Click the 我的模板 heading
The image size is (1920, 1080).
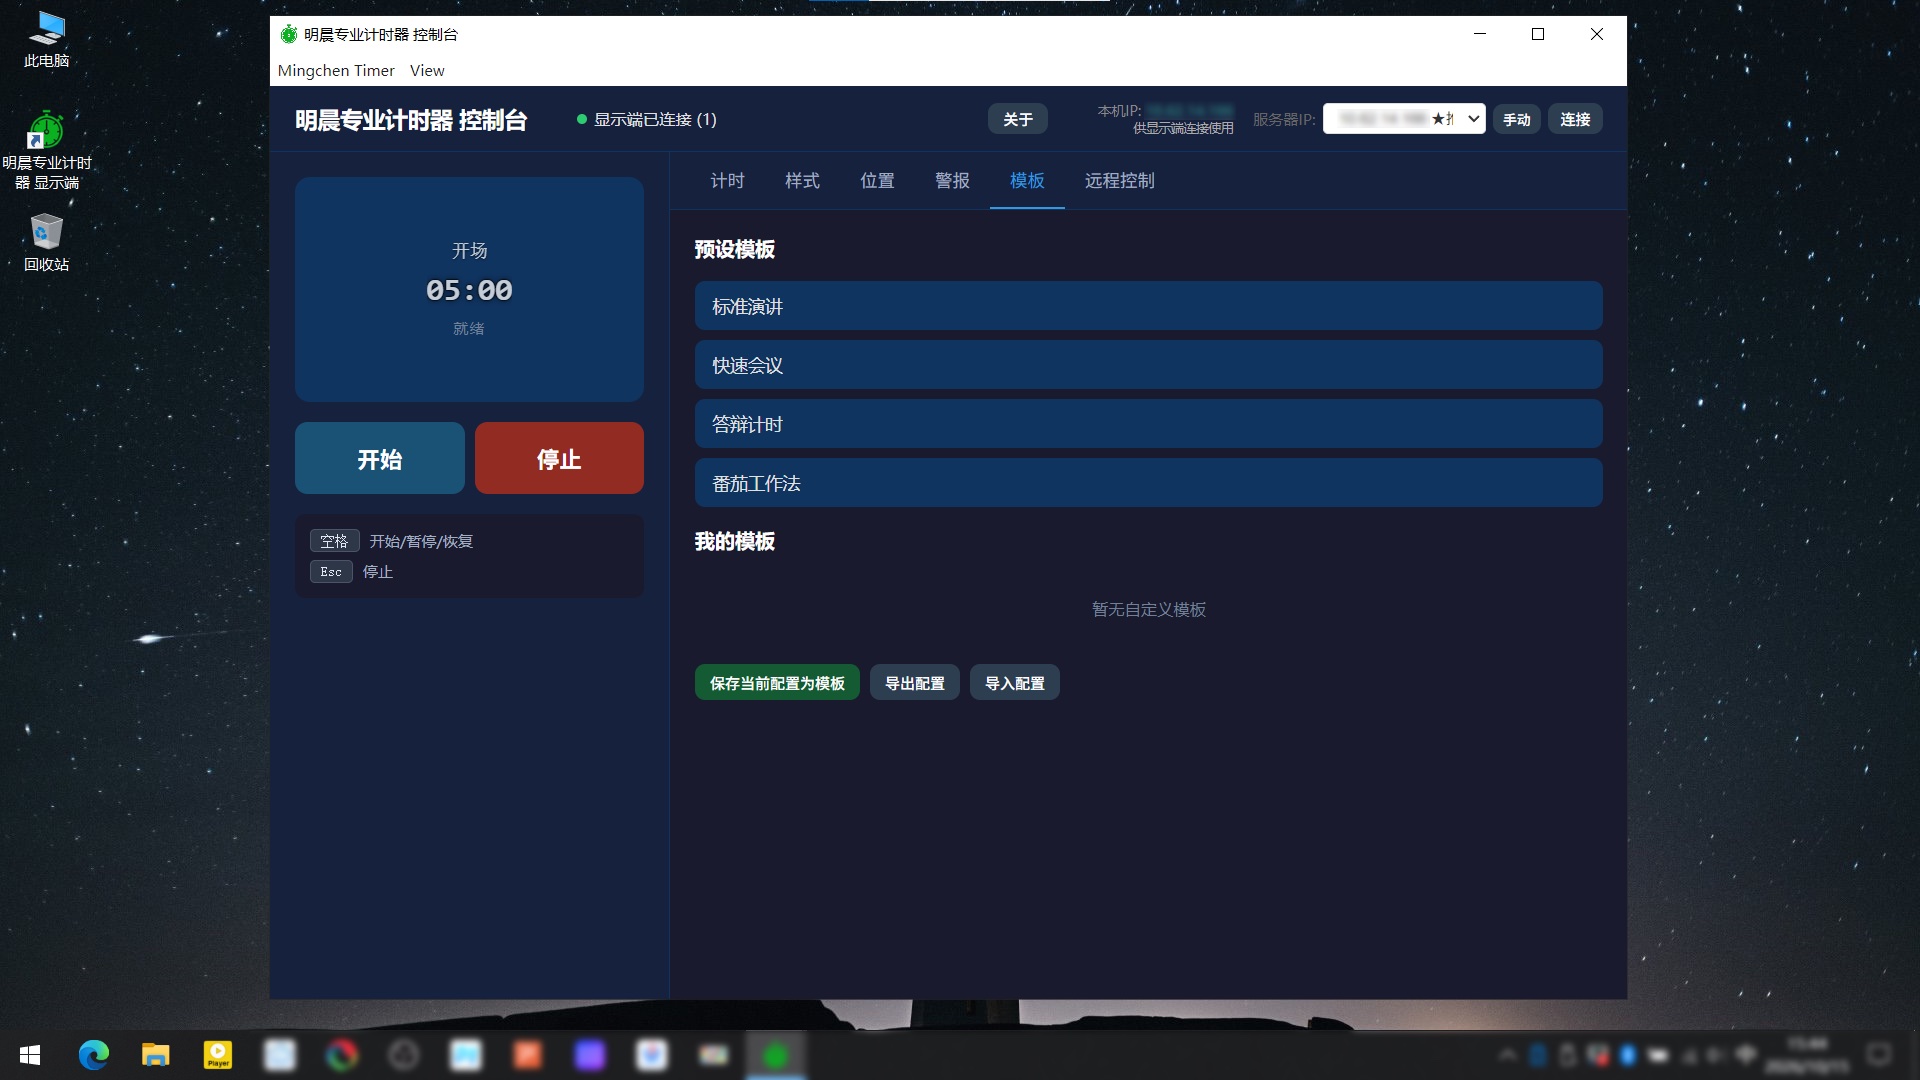tap(734, 541)
